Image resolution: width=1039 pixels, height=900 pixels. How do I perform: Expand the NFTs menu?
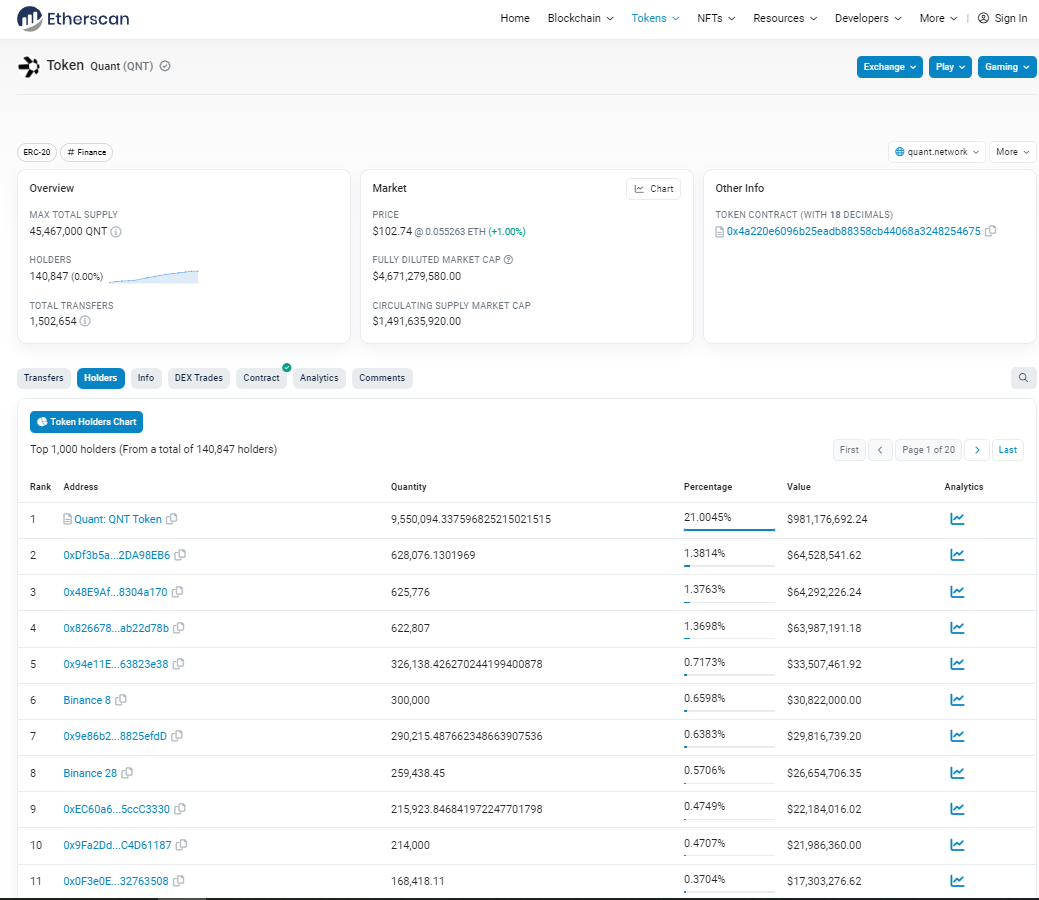716,19
